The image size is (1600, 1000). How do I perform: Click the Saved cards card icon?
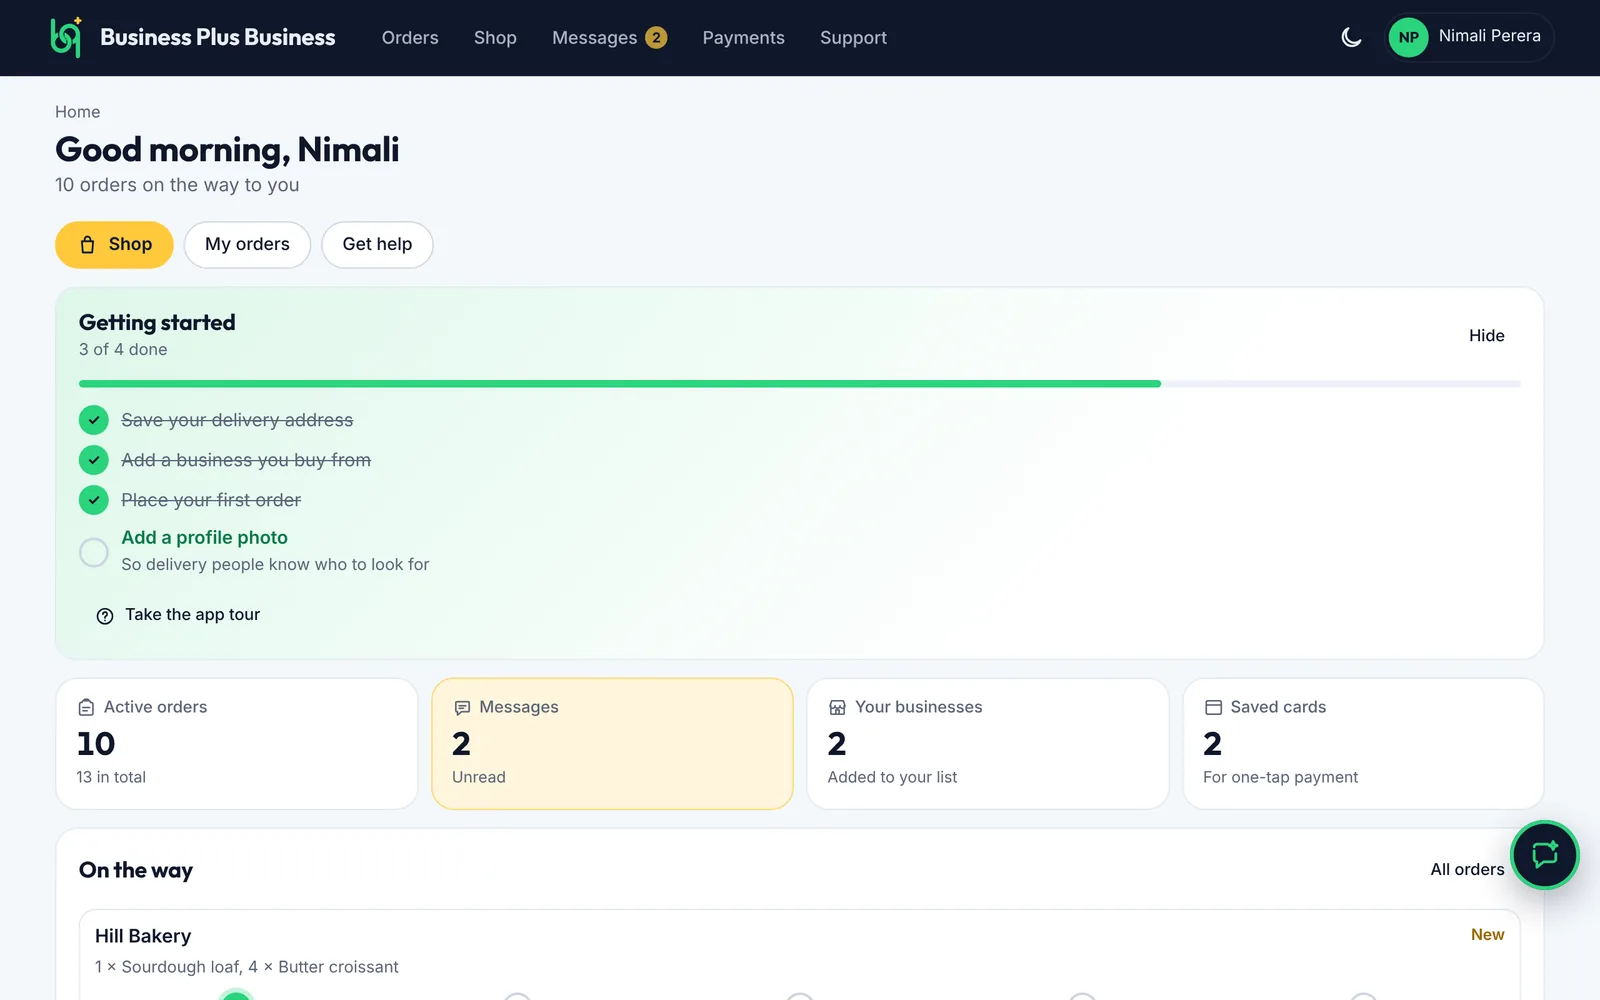coord(1213,707)
